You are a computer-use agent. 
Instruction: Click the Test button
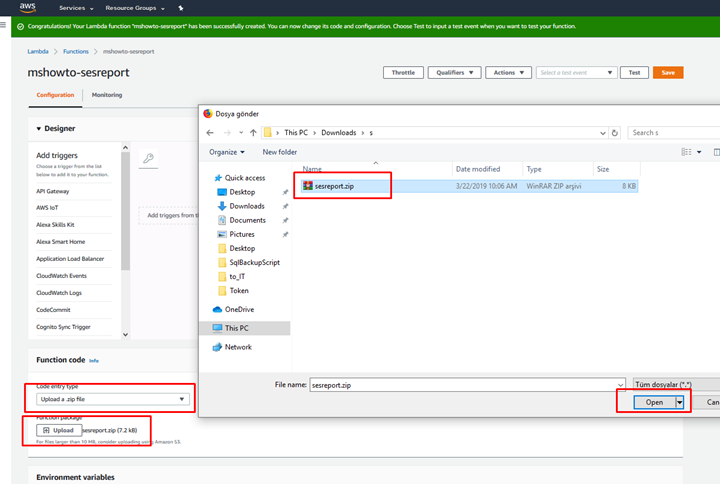(x=634, y=73)
